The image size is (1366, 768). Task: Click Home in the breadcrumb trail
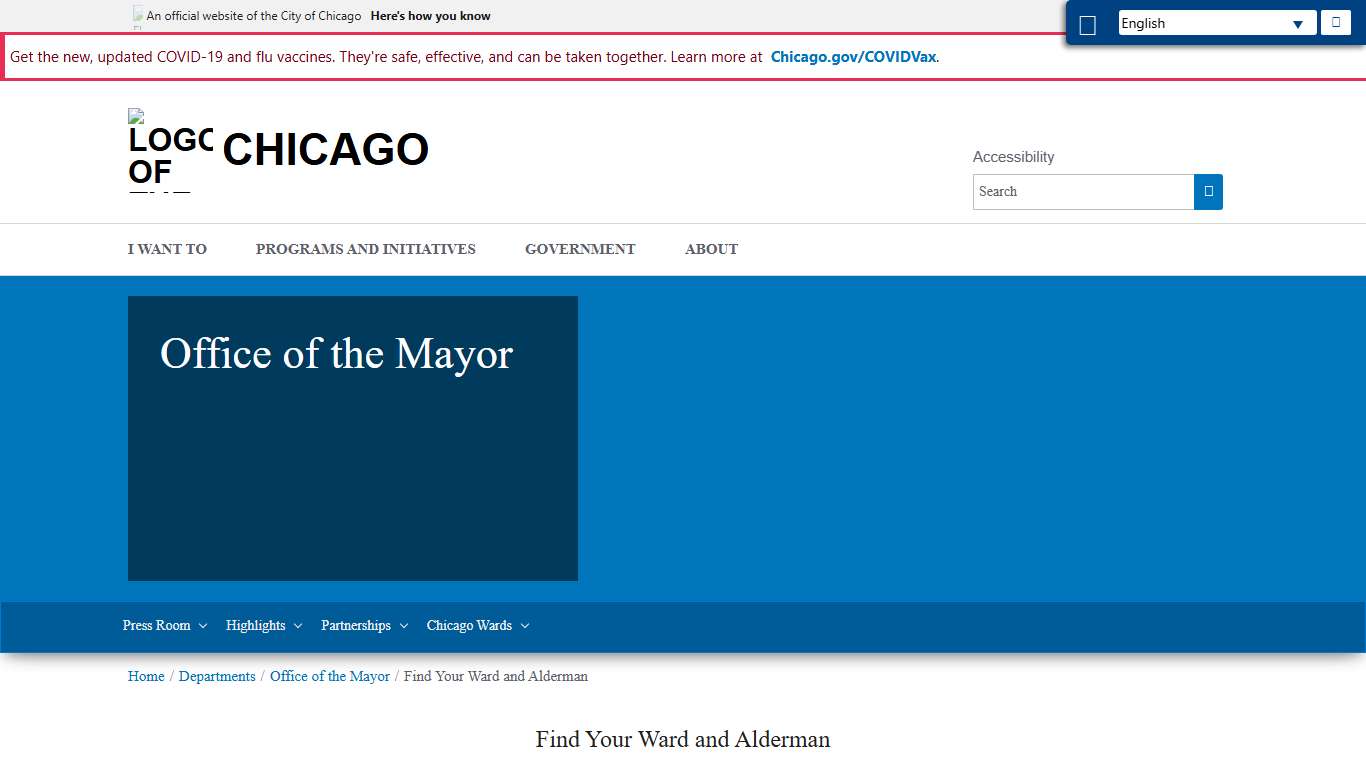146,676
